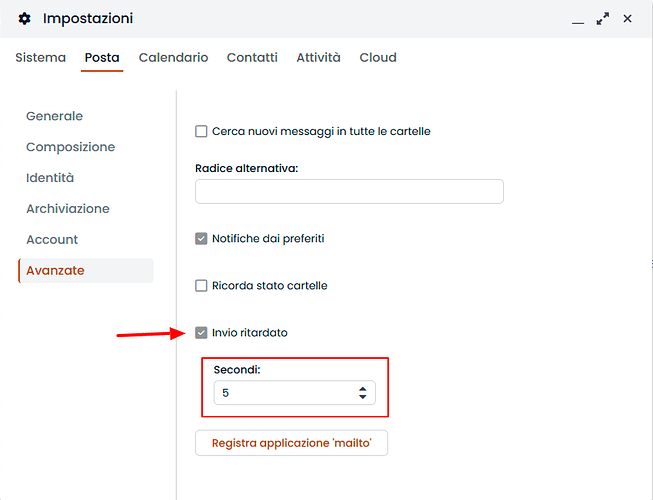The height and width of the screenshot is (500, 653).
Task: Click the settings gear icon in title bar
Action: click(25, 19)
